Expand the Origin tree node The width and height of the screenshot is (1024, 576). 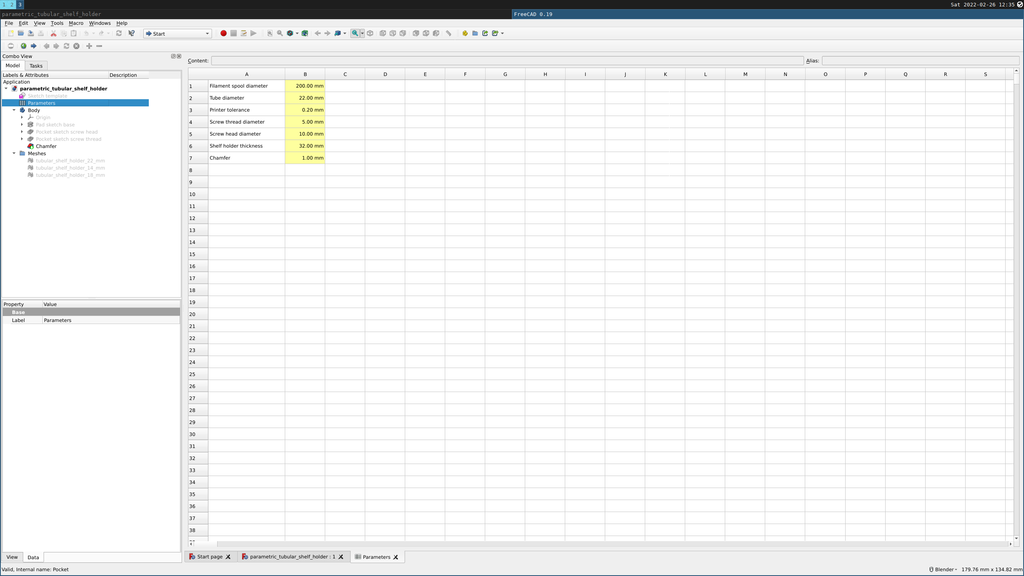click(22, 118)
